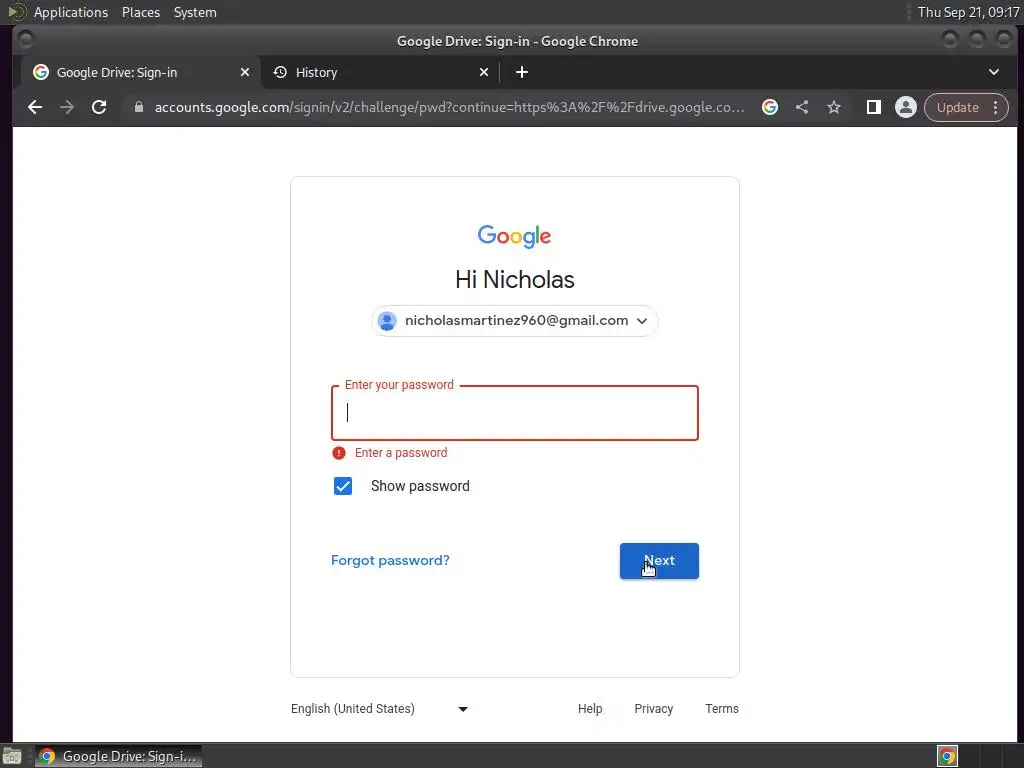Viewport: 1024px width, 768px height.
Task: Close the History tab
Action: pos(484,72)
